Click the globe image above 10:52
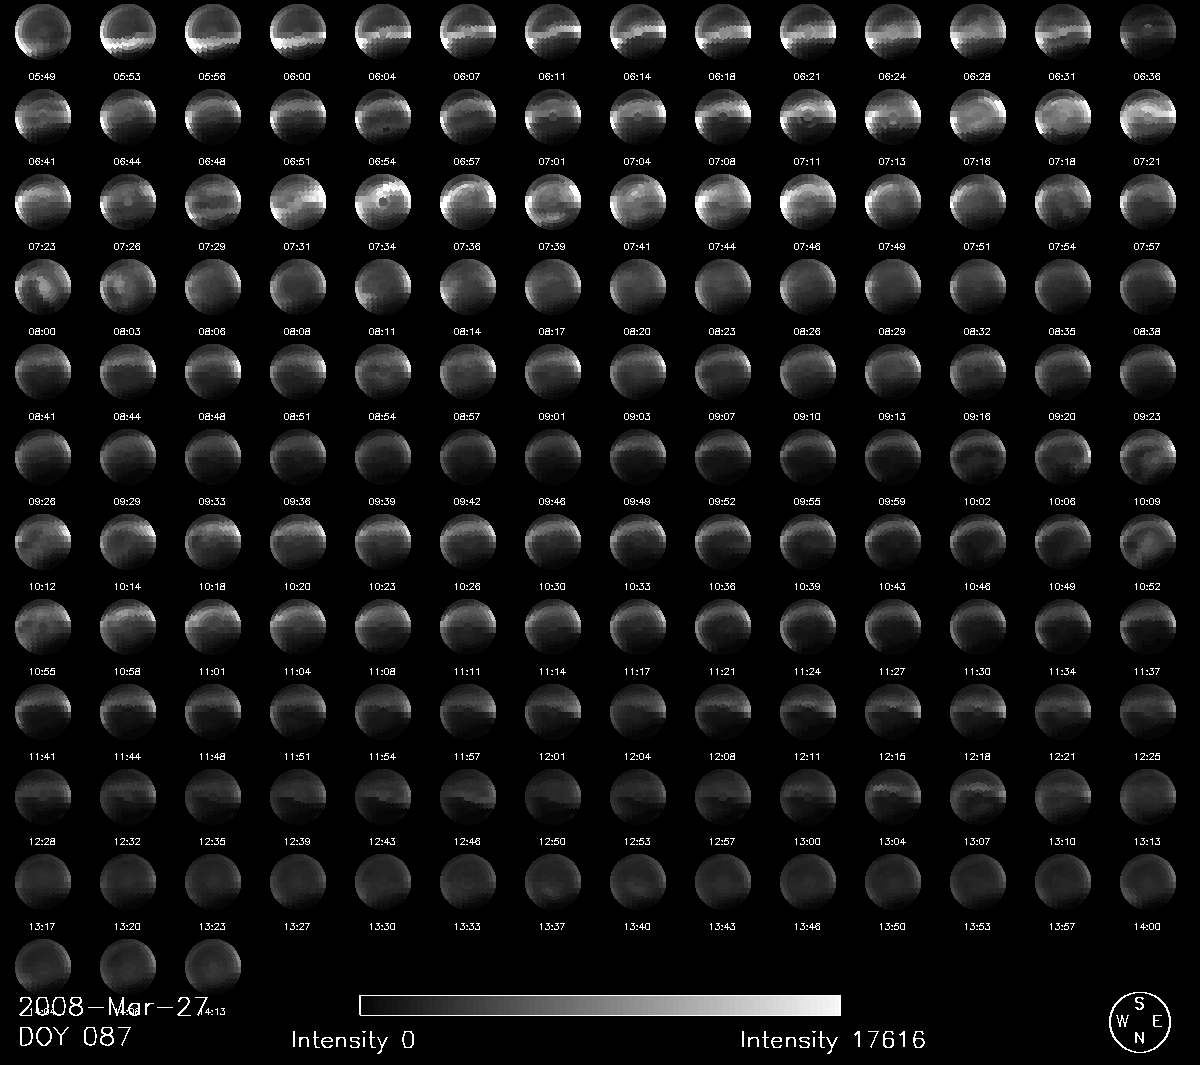The height and width of the screenshot is (1065, 1200). [1148, 543]
